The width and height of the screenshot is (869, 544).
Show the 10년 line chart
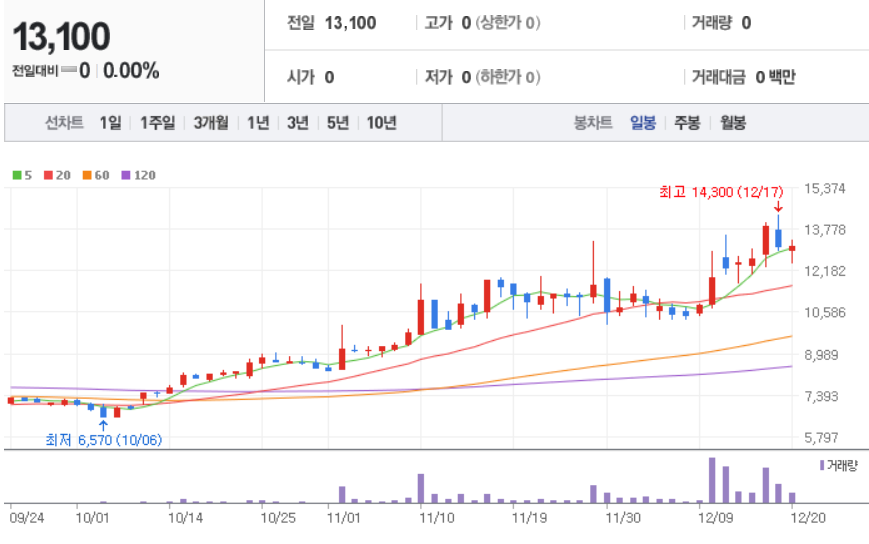tap(381, 122)
